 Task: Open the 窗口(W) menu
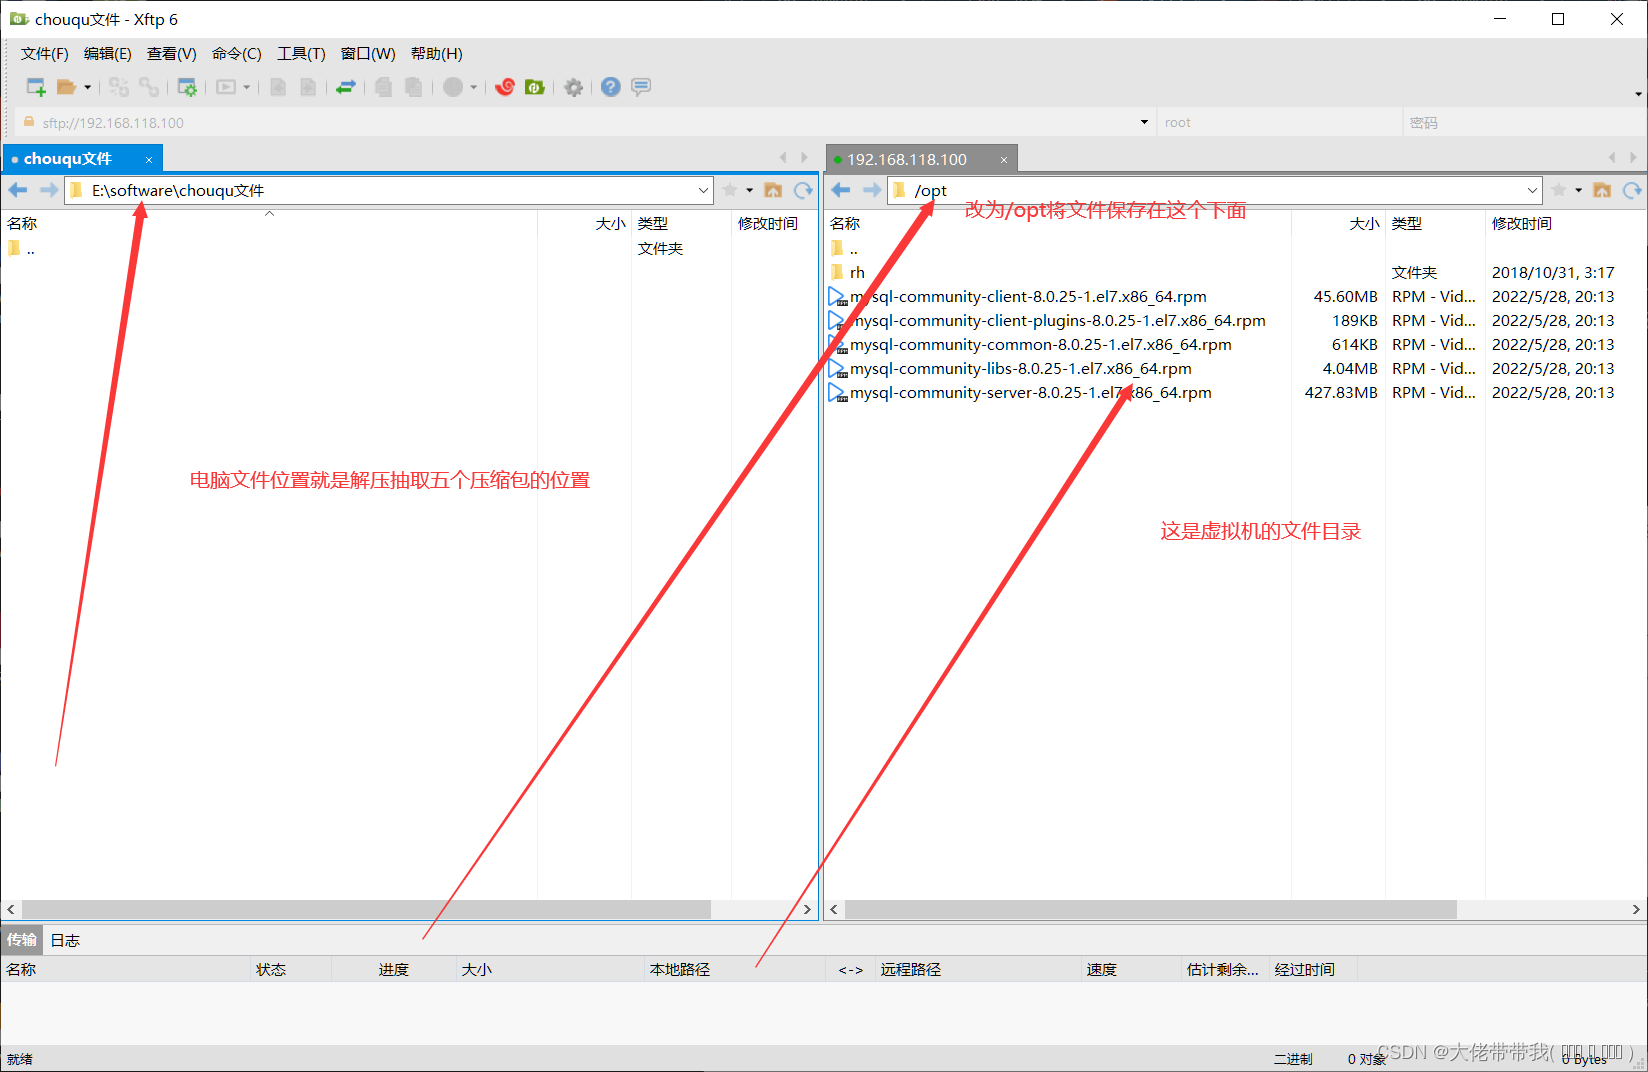(x=368, y=54)
